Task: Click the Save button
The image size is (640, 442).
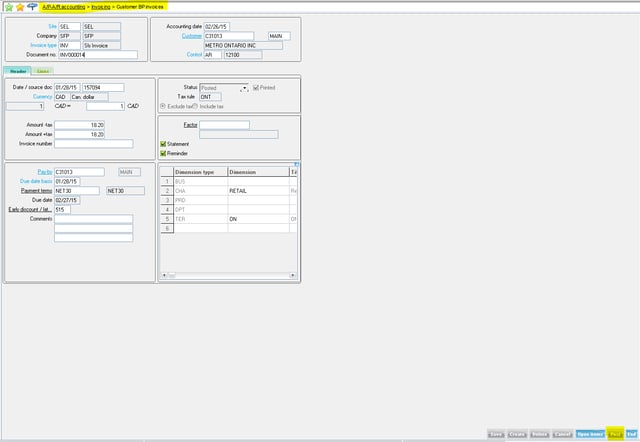Action: [x=494, y=435]
